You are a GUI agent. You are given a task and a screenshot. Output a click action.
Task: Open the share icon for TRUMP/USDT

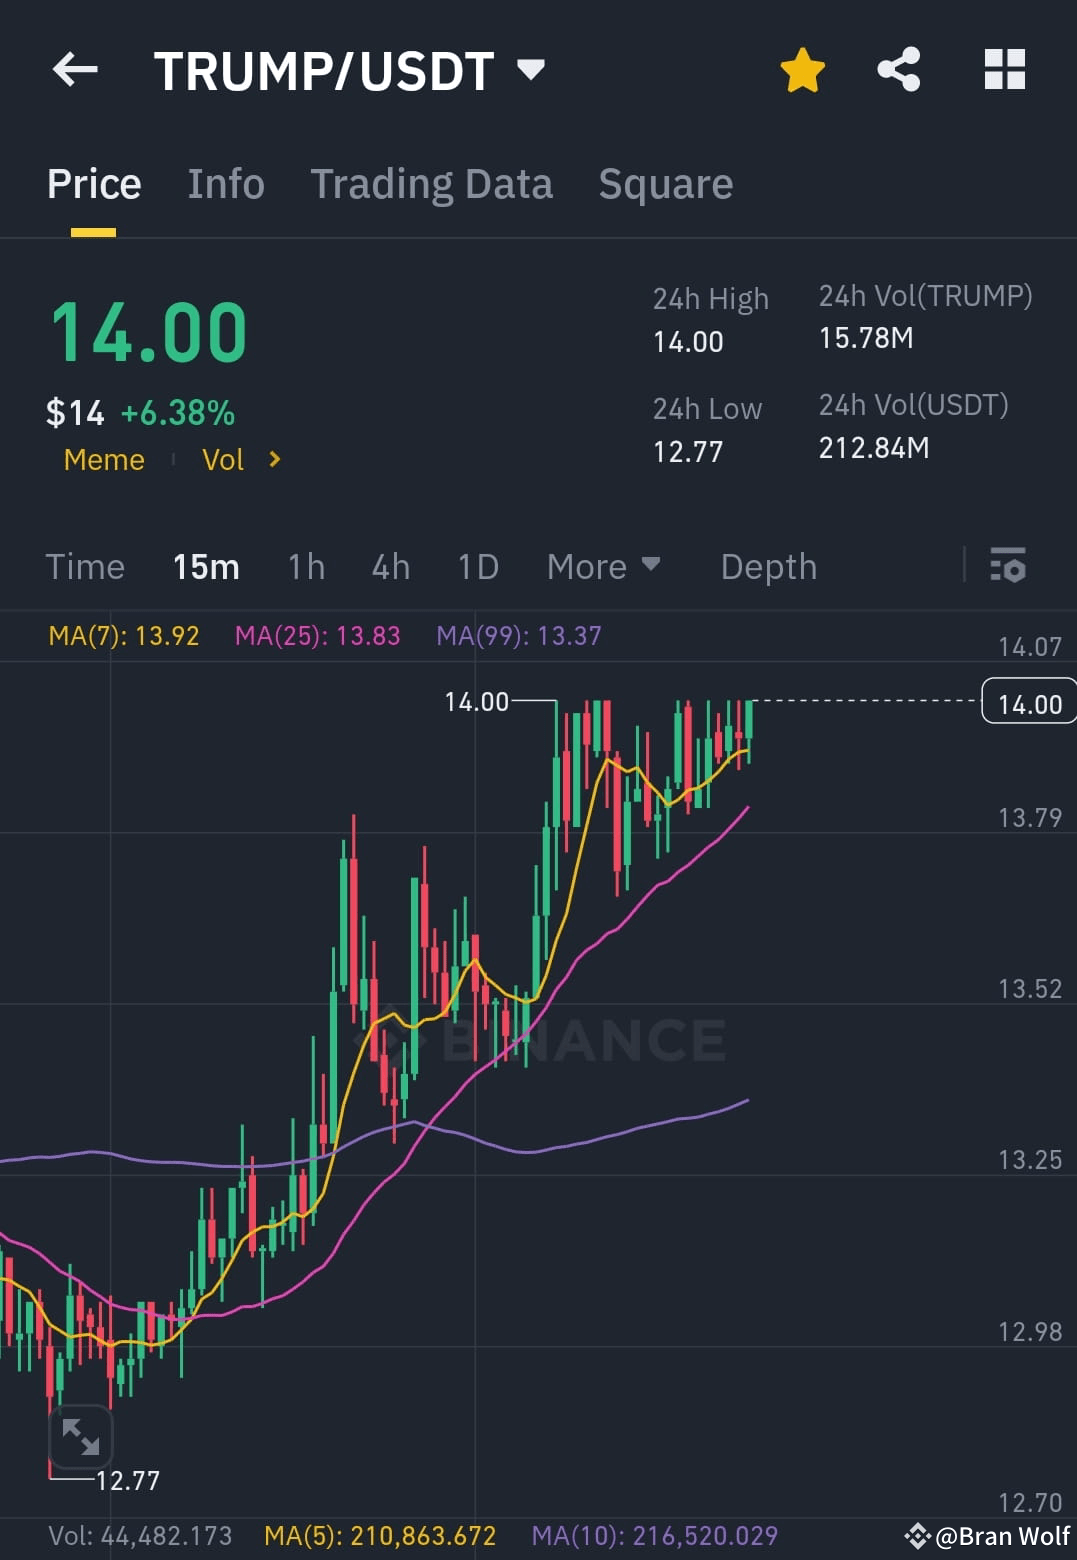coord(898,69)
